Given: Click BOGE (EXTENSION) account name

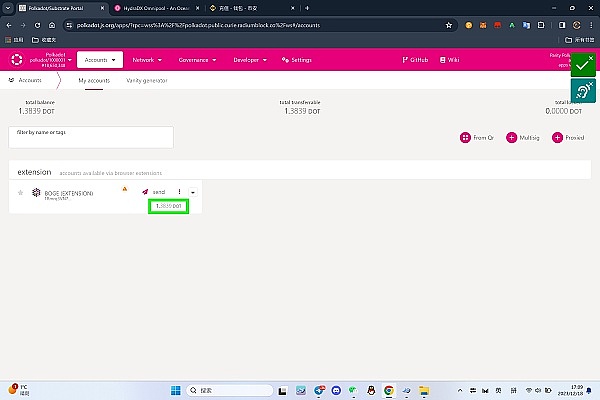Looking at the screenshot, I should click(69, 193).
